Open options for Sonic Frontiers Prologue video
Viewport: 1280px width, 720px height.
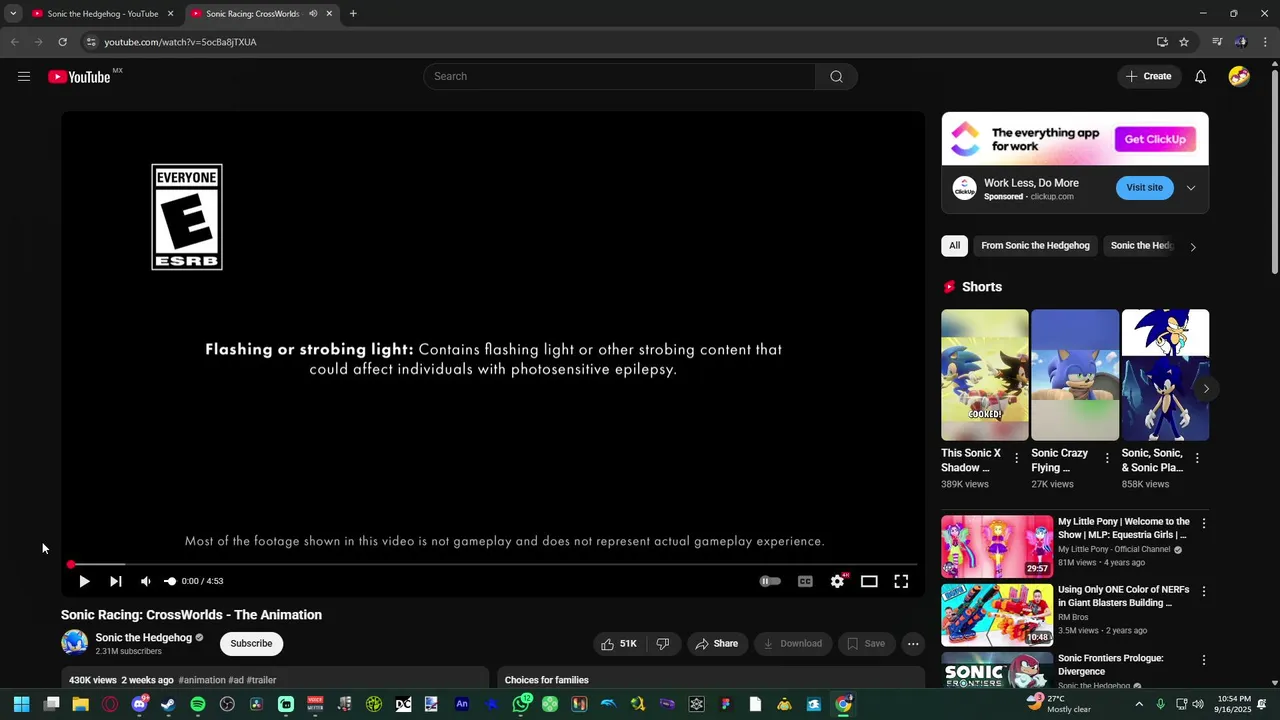pos(1204,660)
